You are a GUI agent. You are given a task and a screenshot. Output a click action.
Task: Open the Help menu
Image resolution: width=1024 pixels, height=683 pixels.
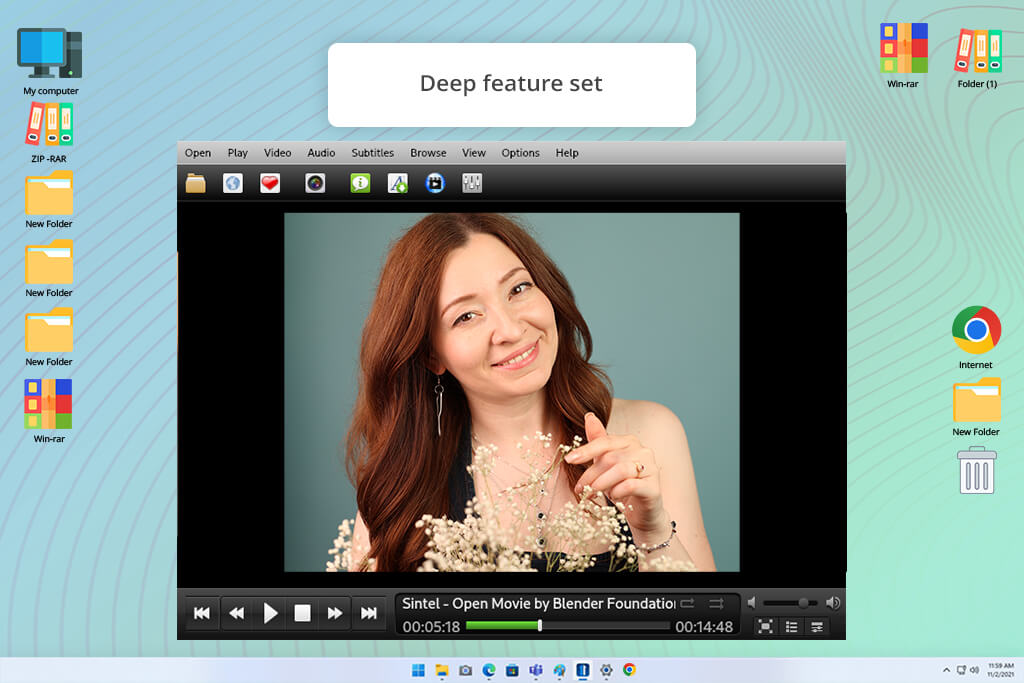[x=567, y=153]
